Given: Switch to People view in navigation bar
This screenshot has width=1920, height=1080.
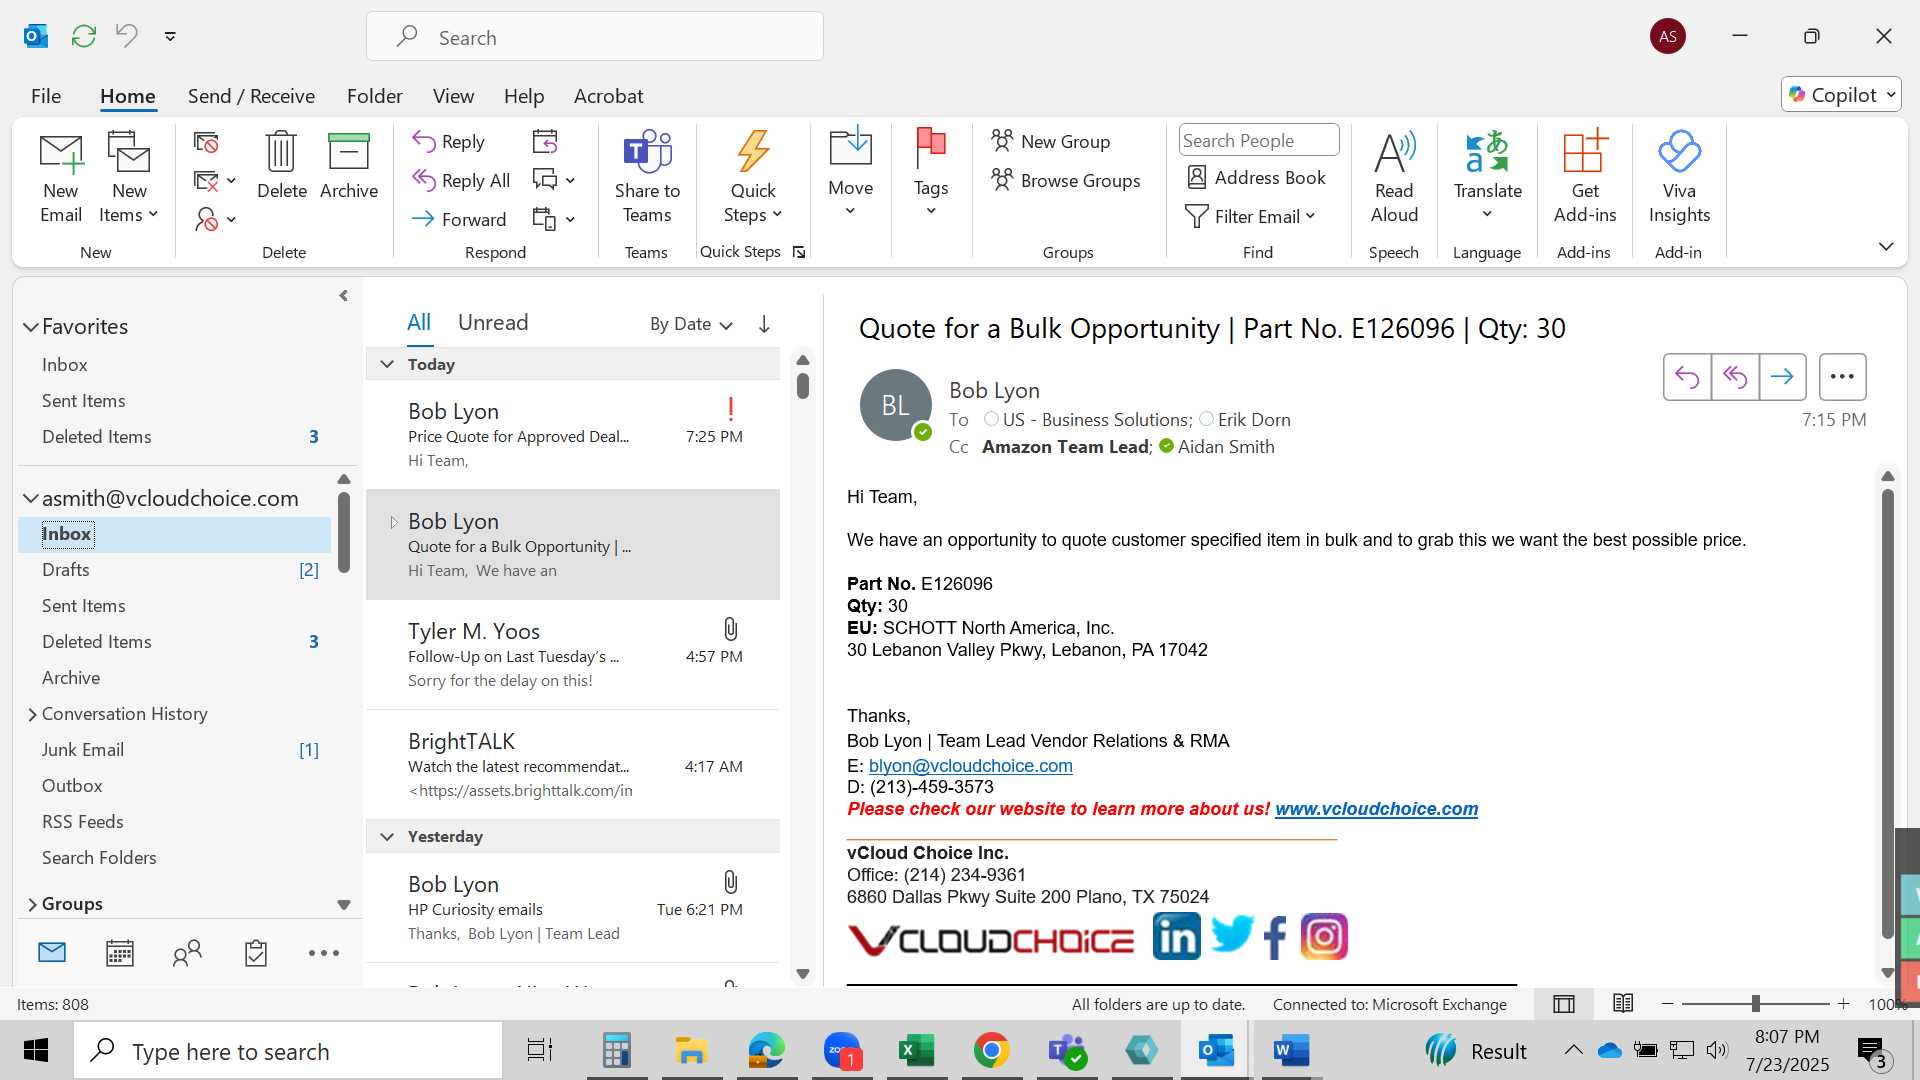Looking at the screenshot, I should pyautogui.click(x=187, y=953).
